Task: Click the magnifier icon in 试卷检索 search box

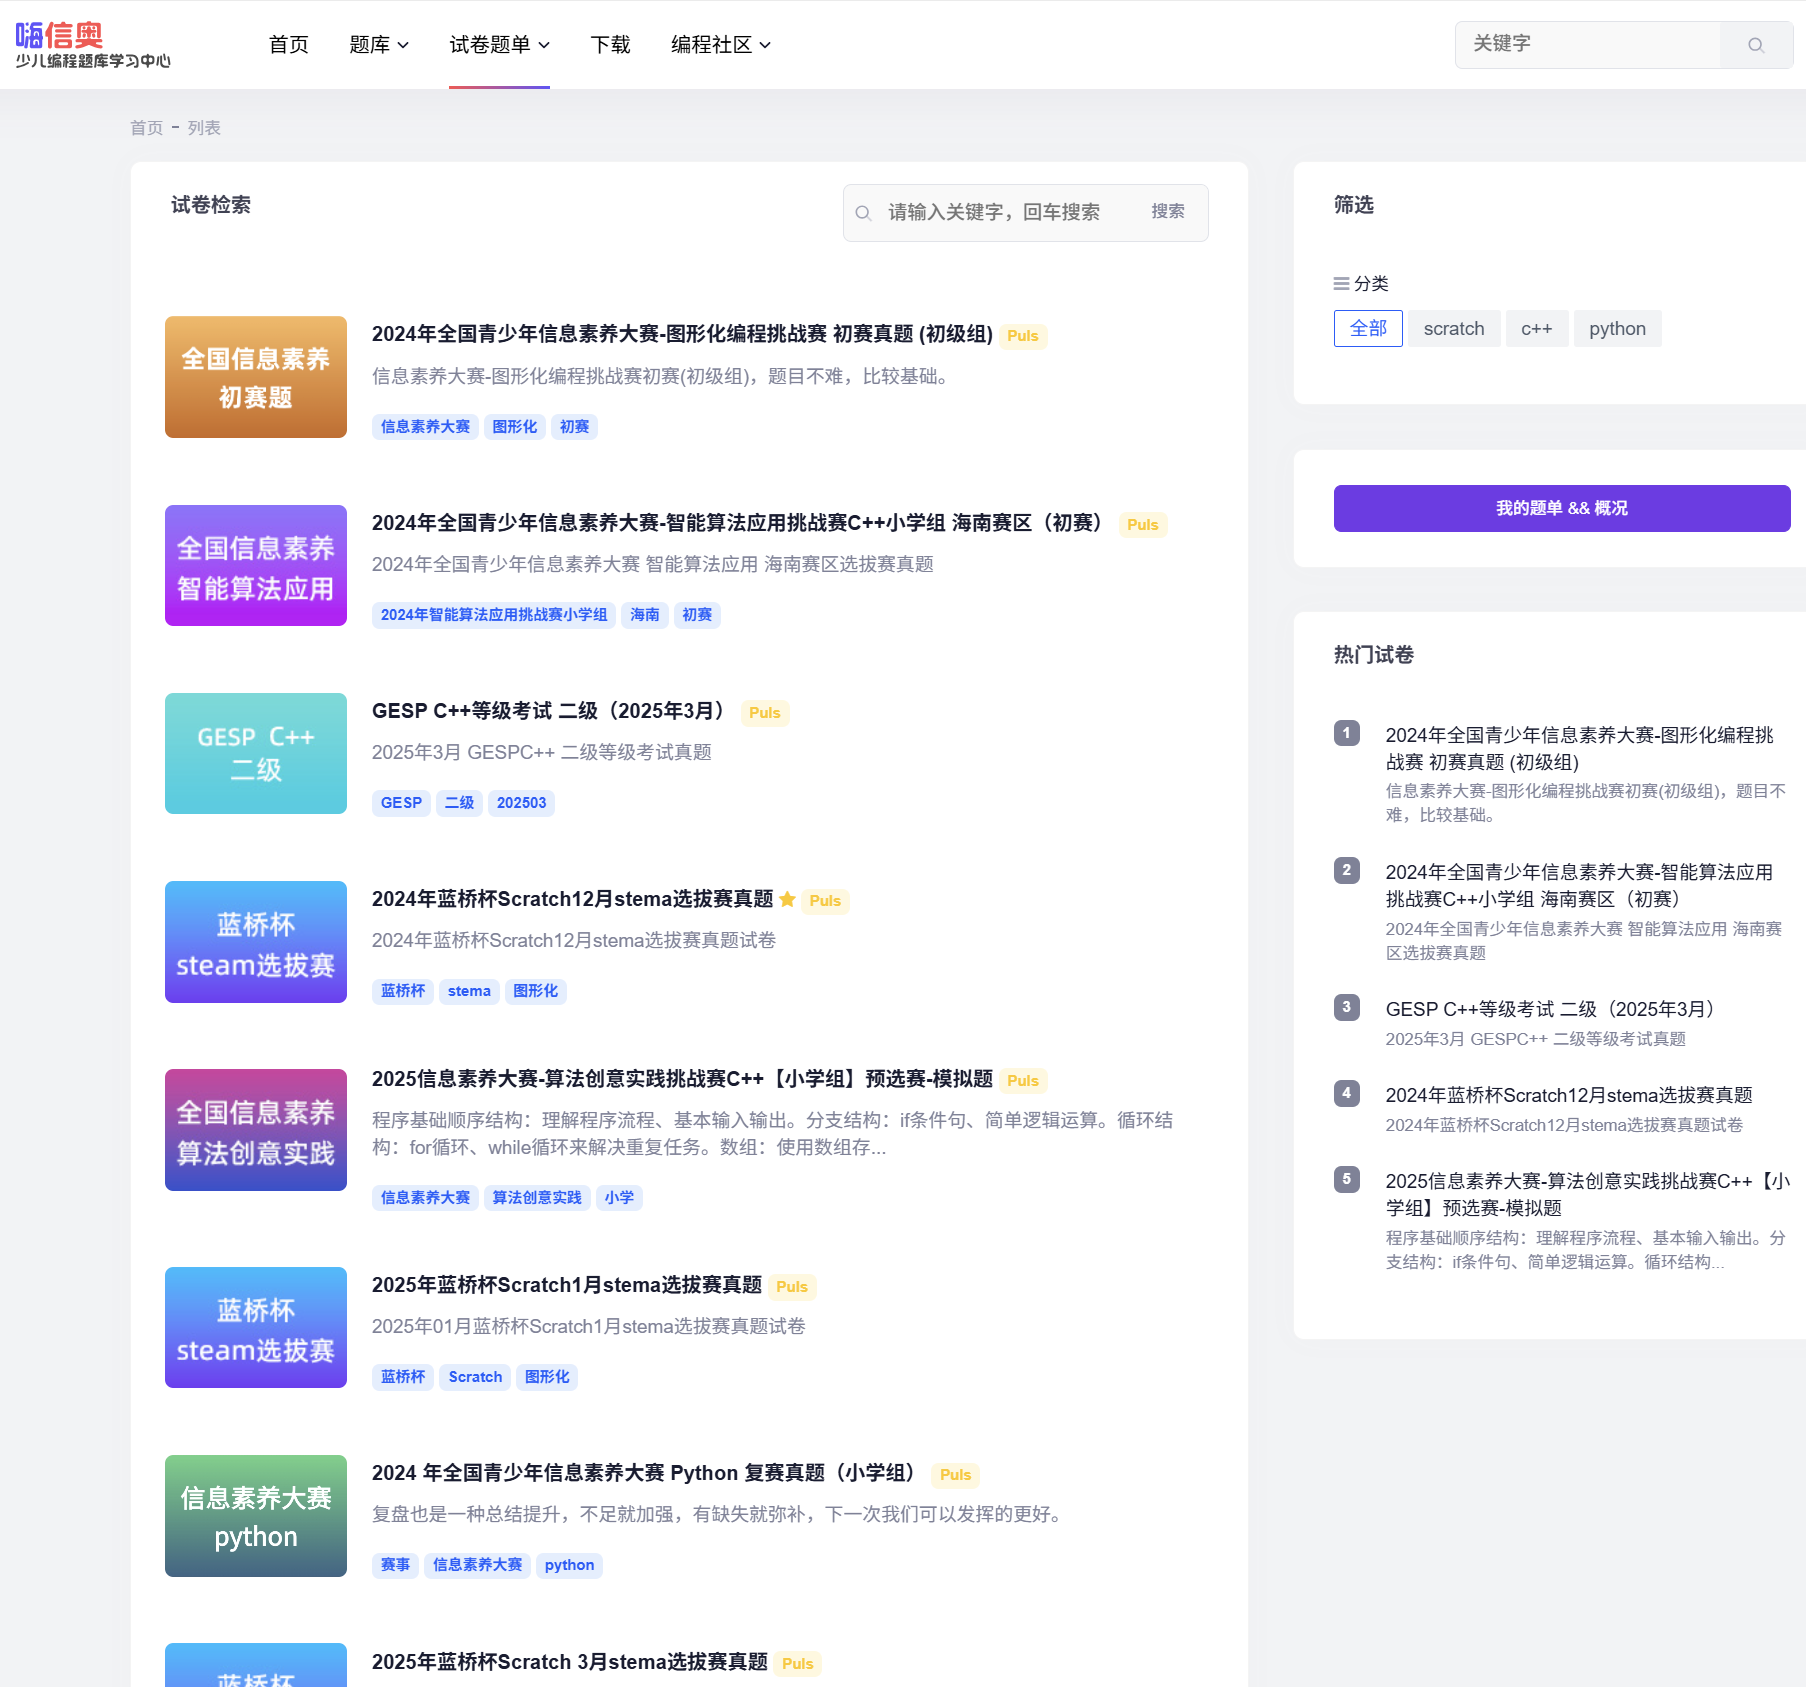Action: (864, 212)
